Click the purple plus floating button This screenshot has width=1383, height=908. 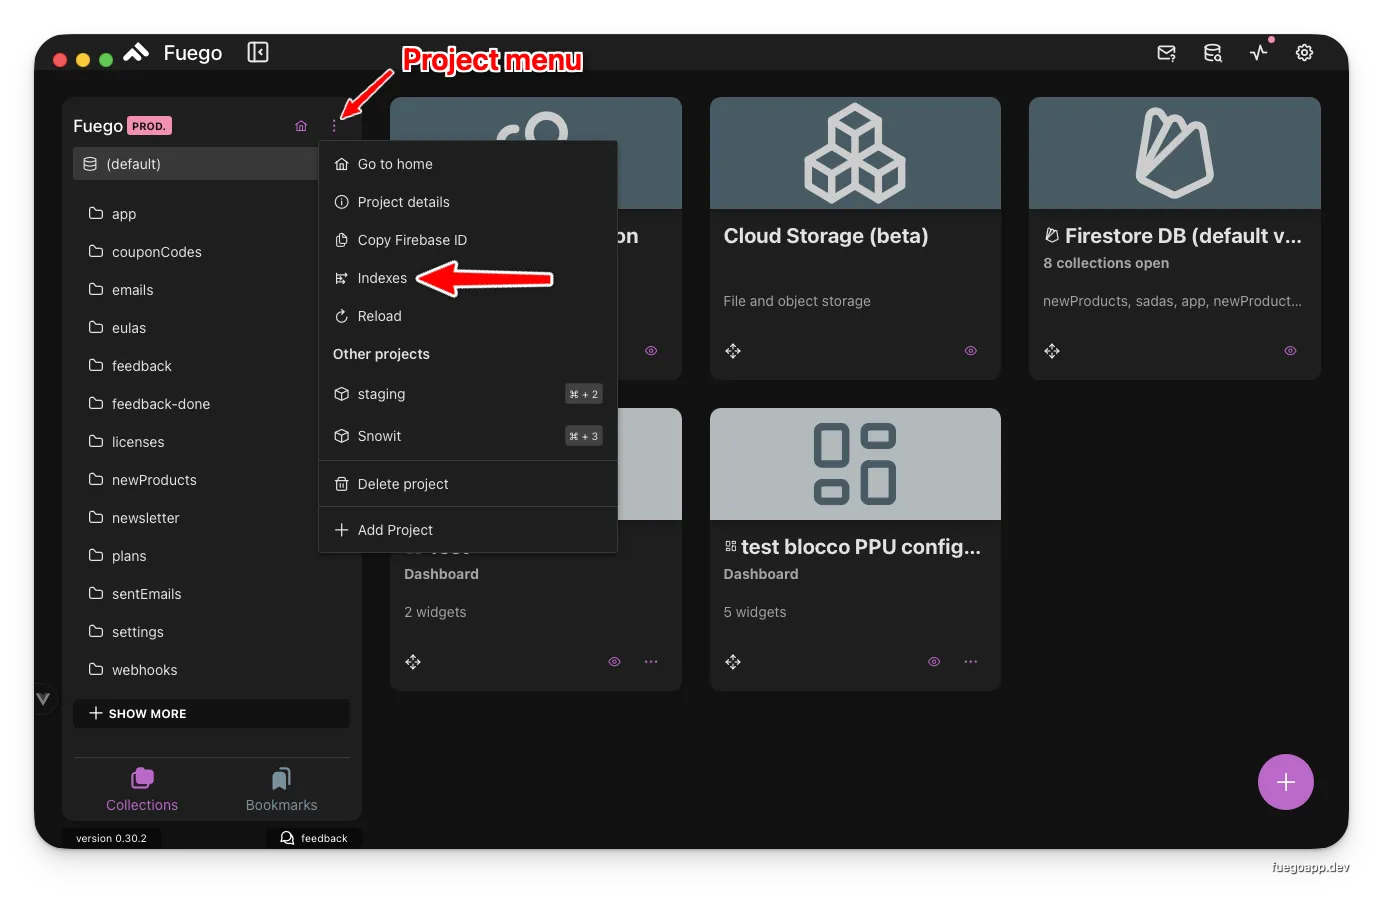pyautogui.click(x=1285, y=782)
